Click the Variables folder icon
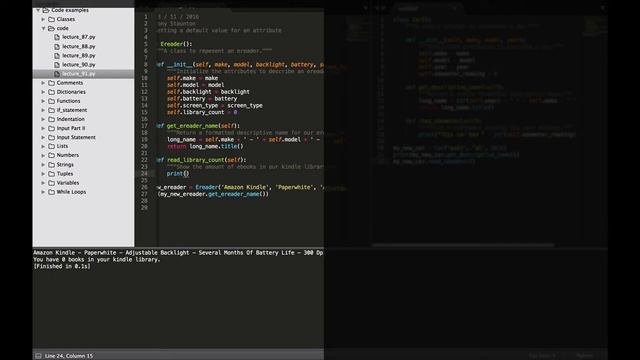Viewport: 640px width, 360px height. tap(51, 183)
